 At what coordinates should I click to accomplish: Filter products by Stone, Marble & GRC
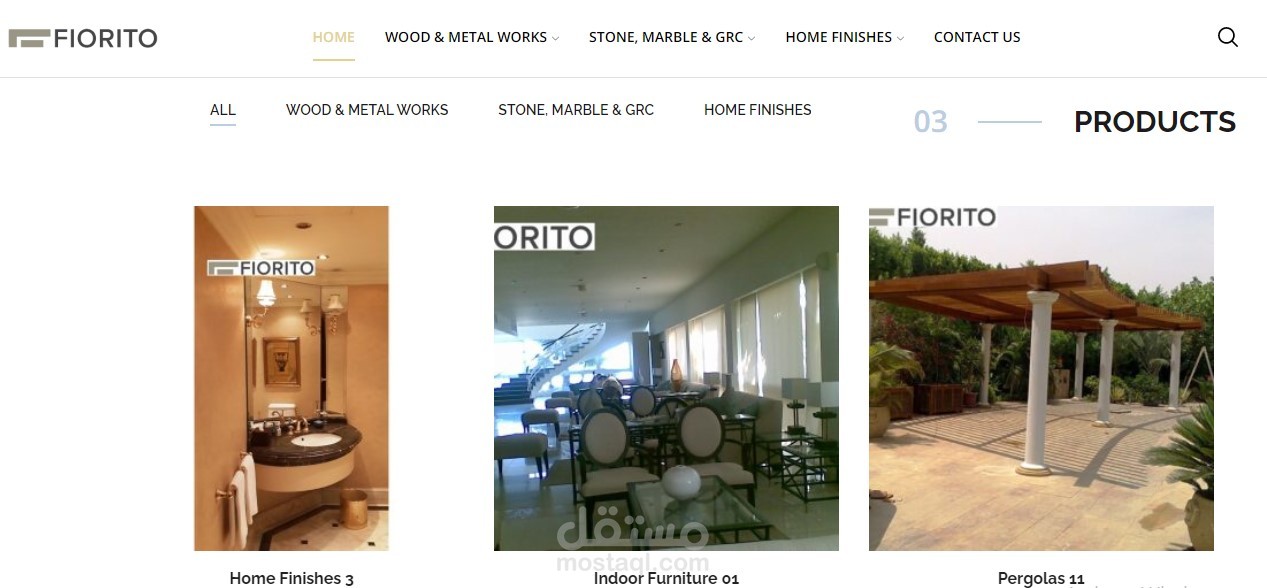click(x=576, y=110)
